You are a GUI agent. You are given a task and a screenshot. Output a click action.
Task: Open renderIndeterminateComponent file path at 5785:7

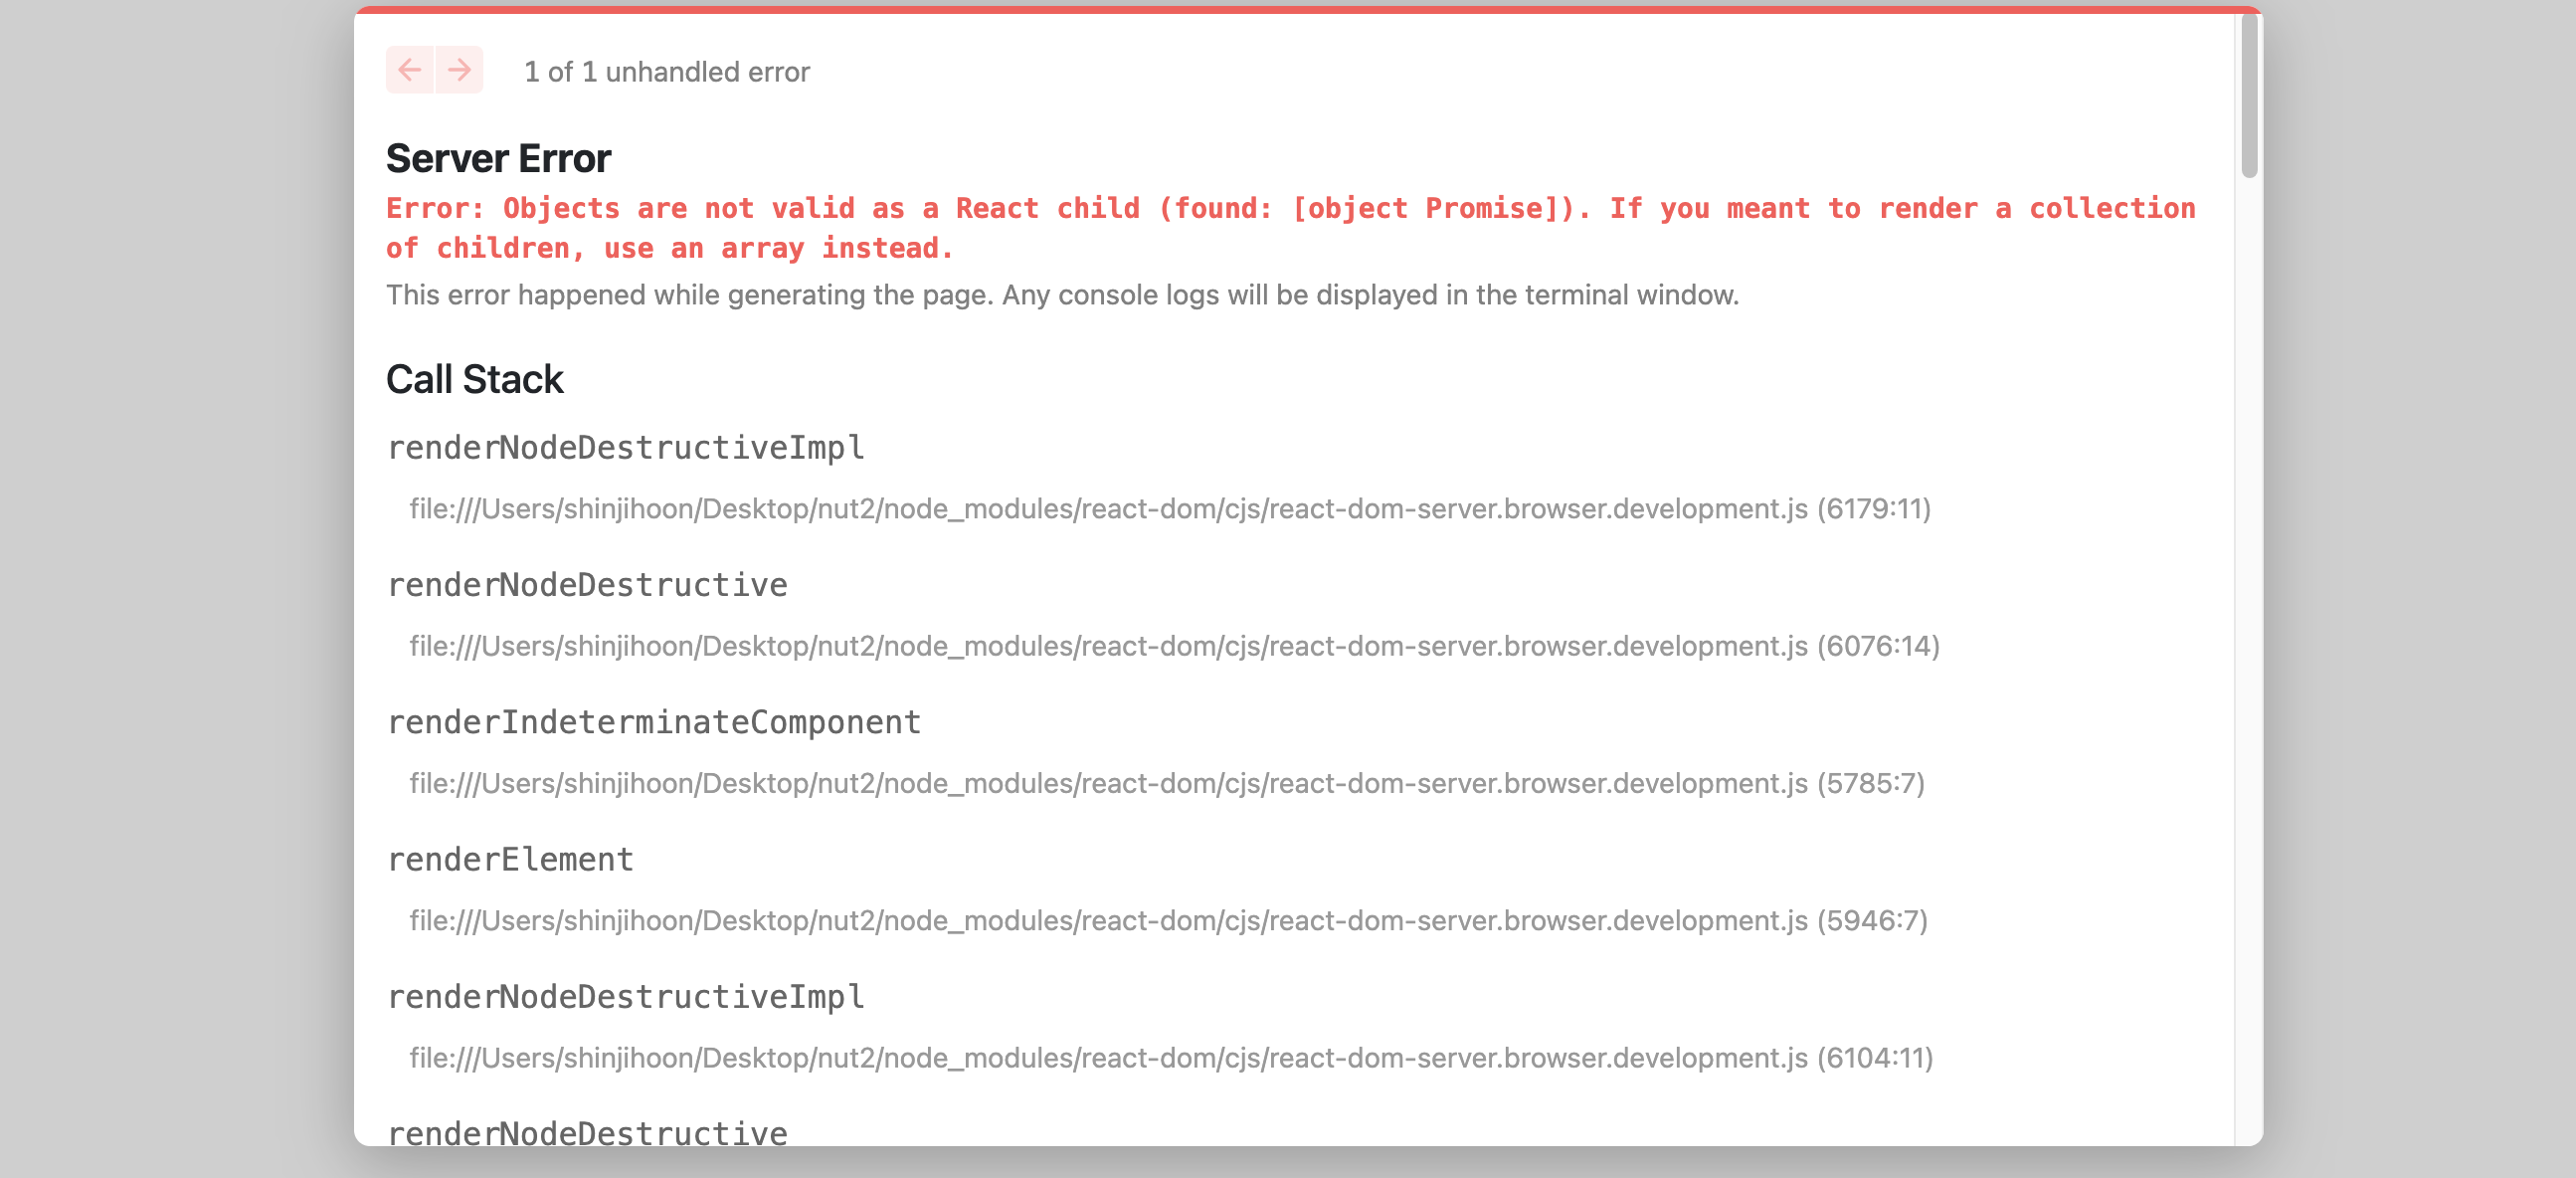[x=1167, y=783]
